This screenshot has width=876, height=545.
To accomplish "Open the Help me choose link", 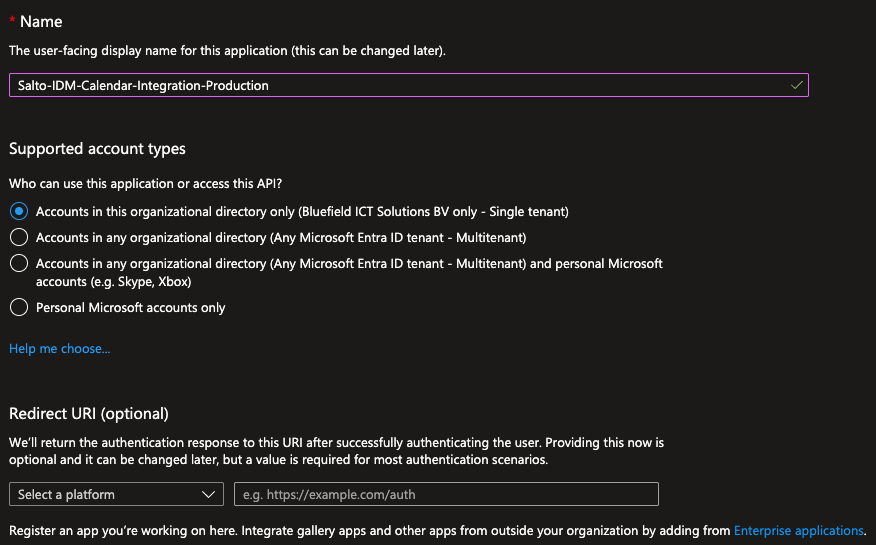I will point(59,349).
